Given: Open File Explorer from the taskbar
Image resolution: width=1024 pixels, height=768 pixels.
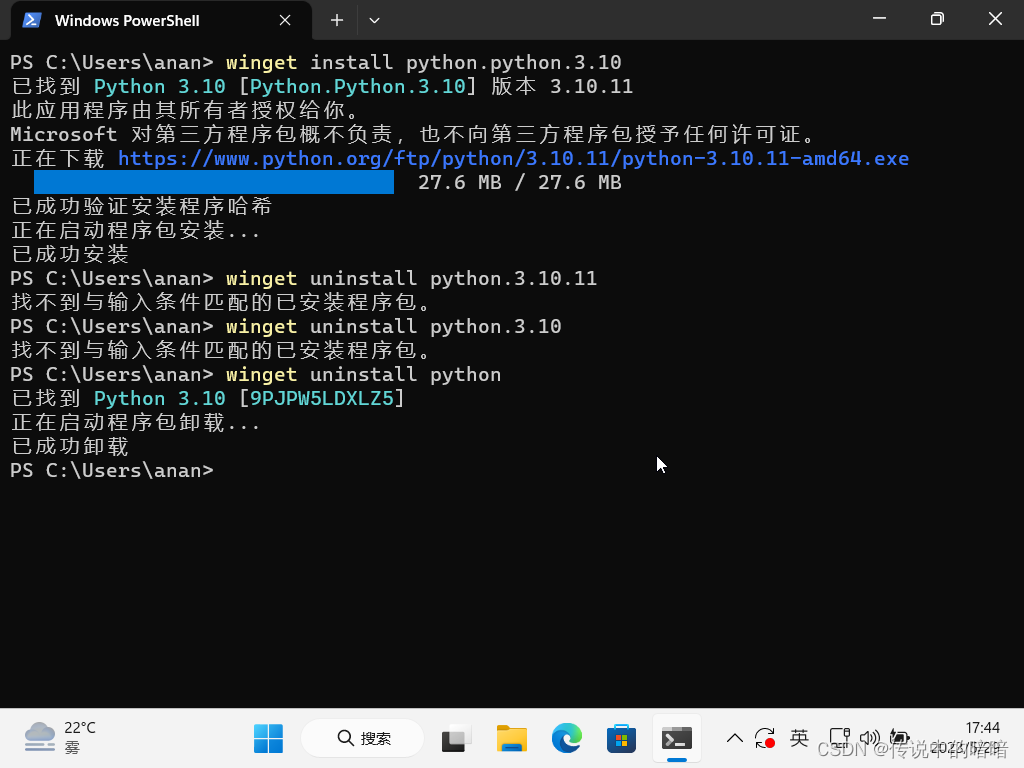Looking at the screenshot, I should pyautogui.click(x=511, y=739).
